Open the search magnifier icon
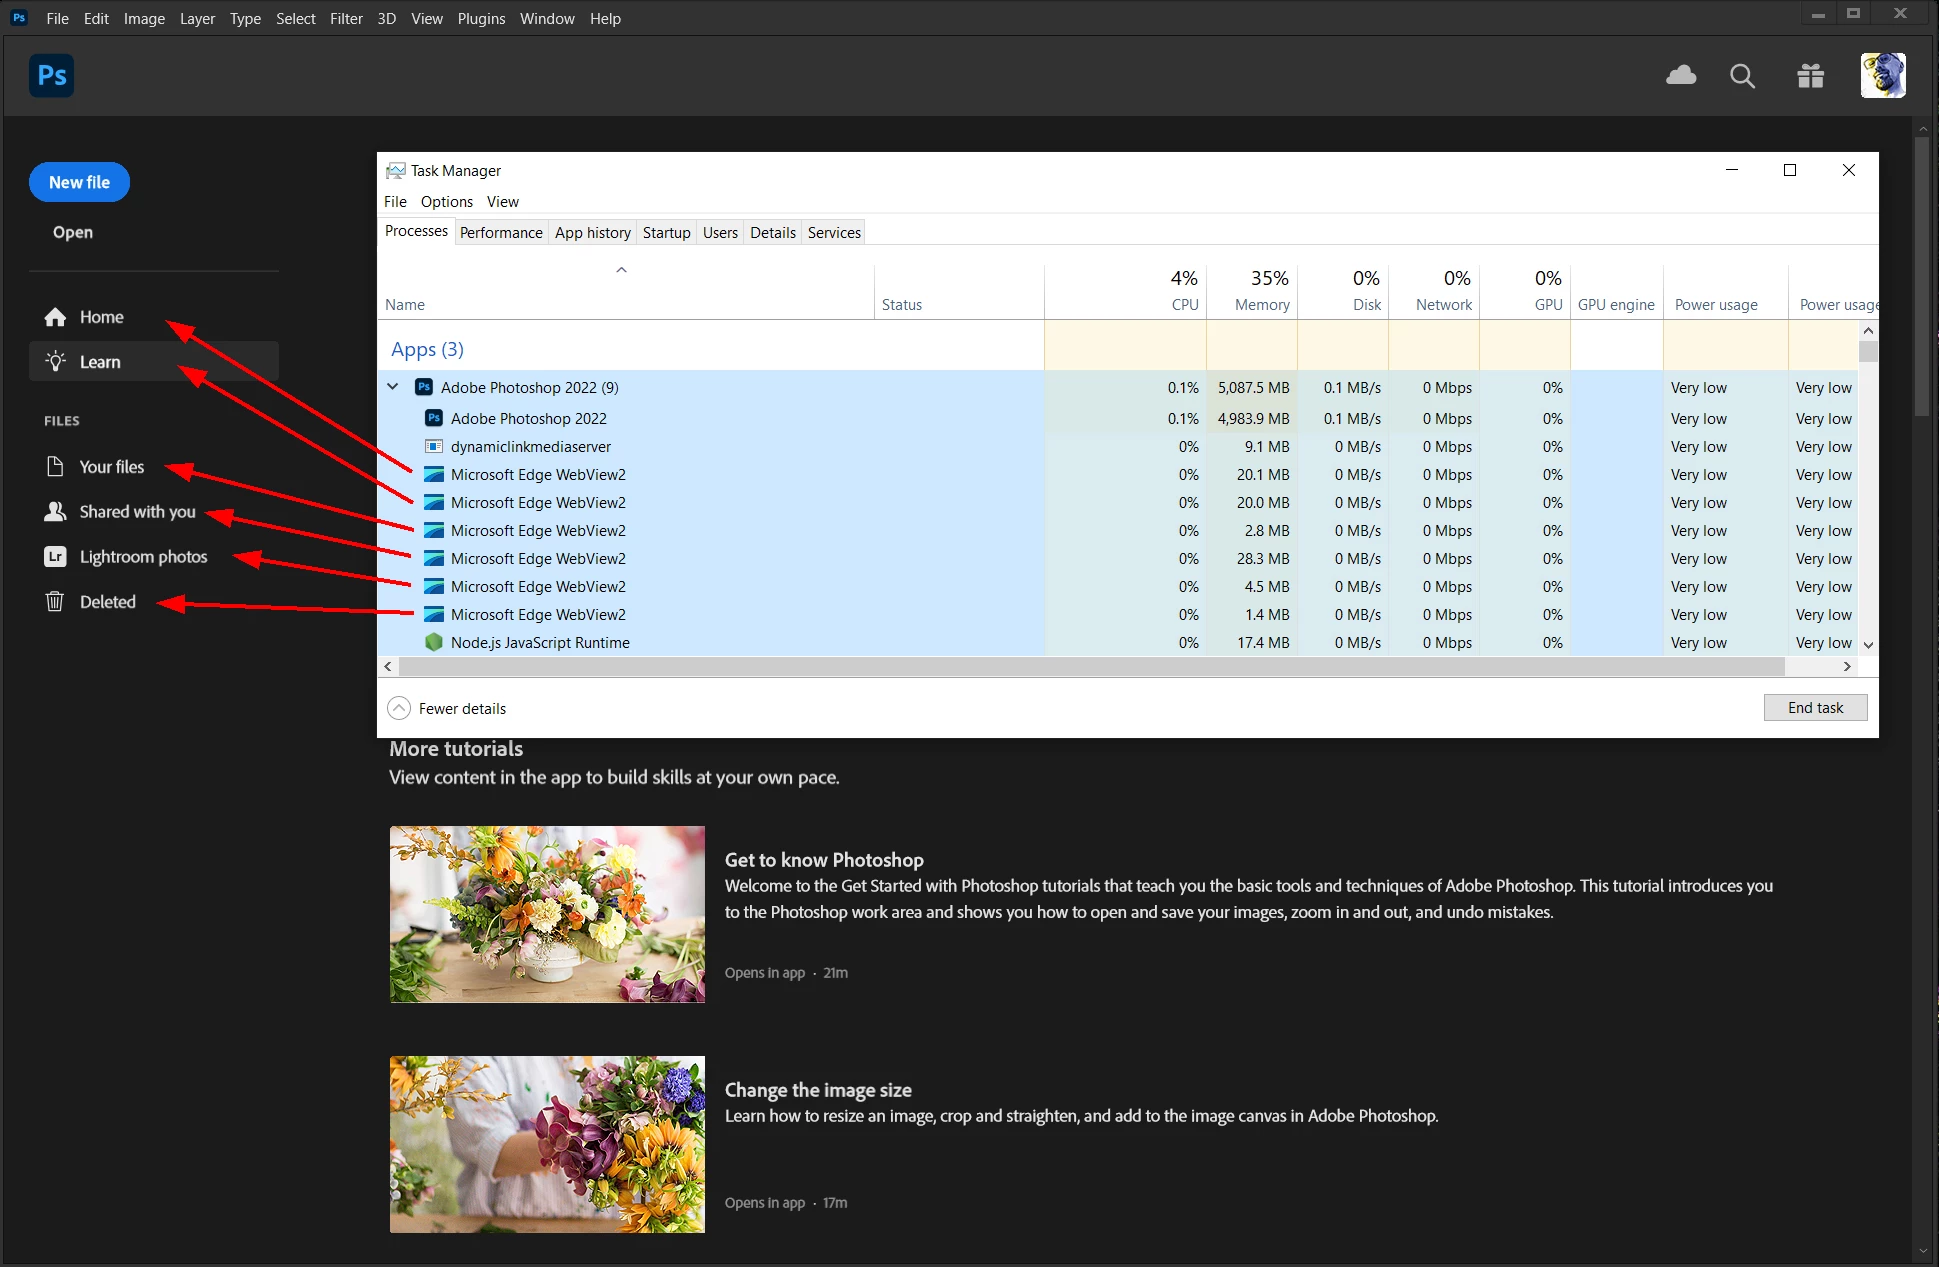Screen dimensions: 1939x1267 [x=1742, y=76]
